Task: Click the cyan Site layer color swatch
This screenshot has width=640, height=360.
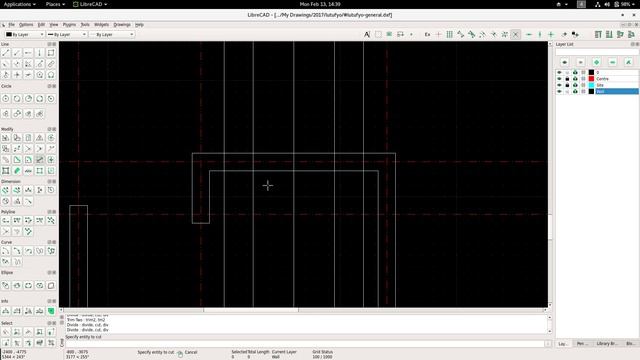Action: (x=591, y=85)
